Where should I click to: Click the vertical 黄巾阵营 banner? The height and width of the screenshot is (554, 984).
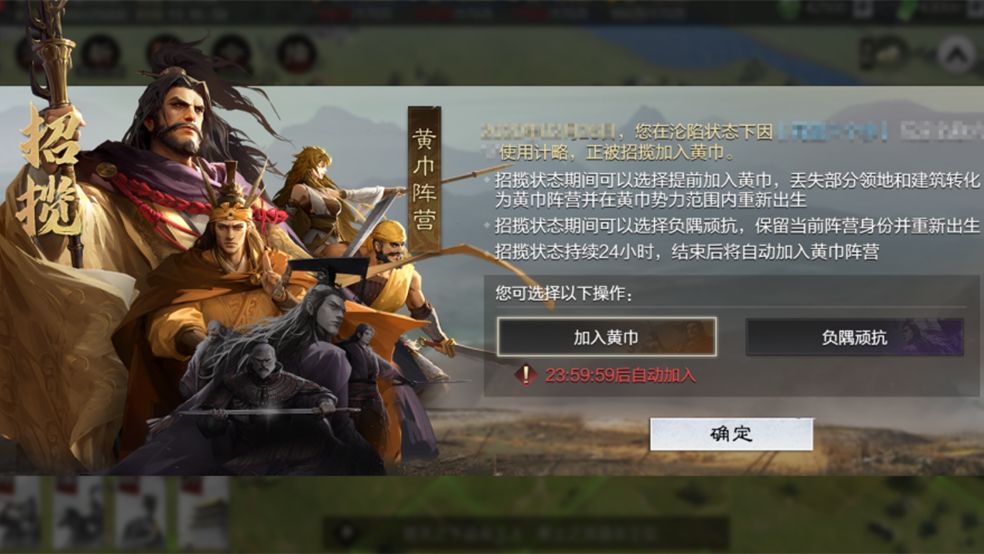click(424, 179)
